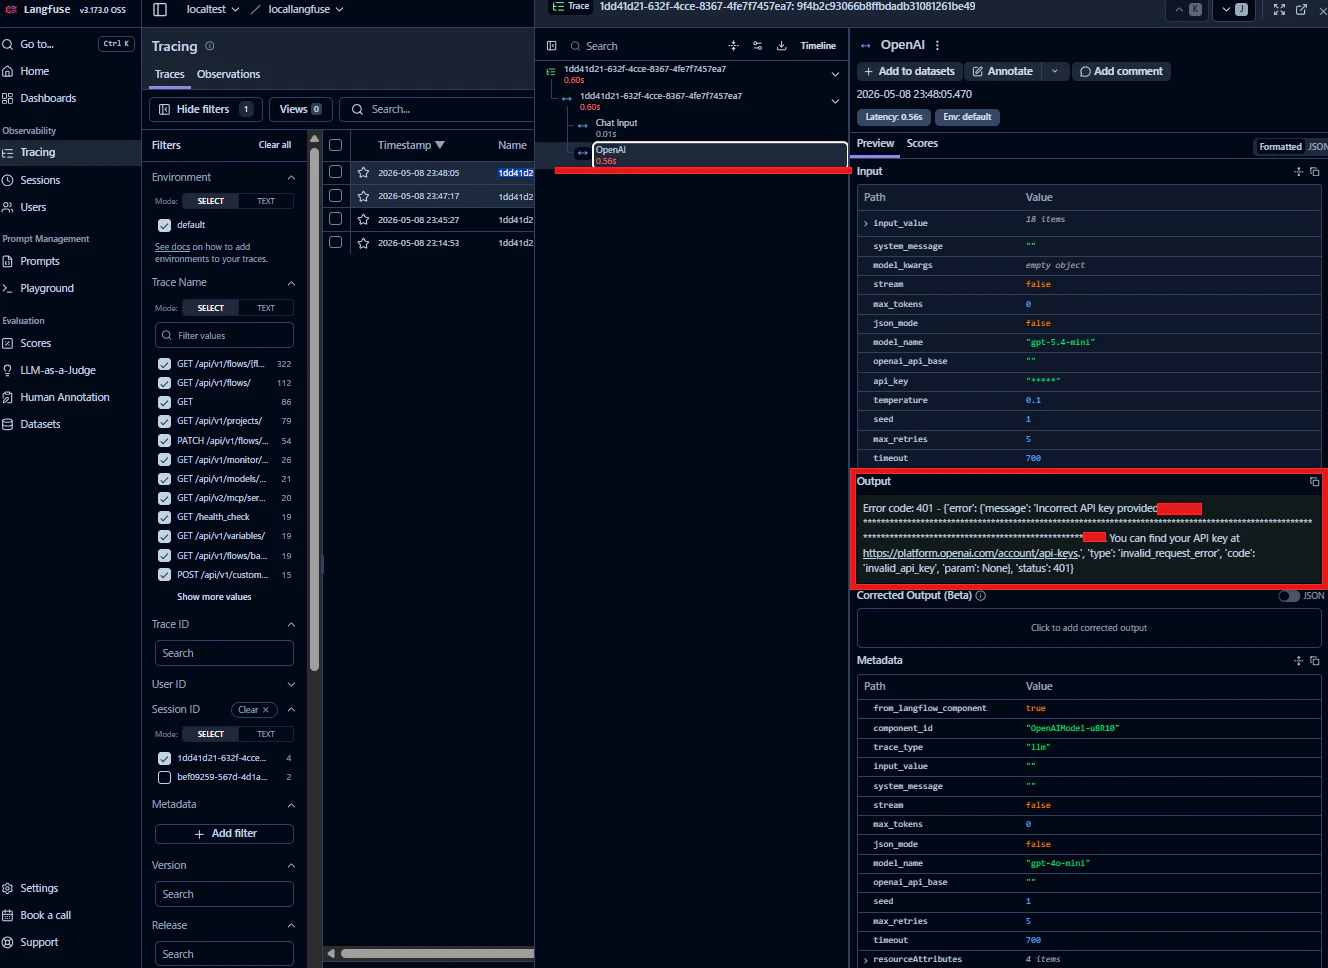The image size is (1328, 968).
Task: Click the Trace ID search input
Action: tap(224, 653)
